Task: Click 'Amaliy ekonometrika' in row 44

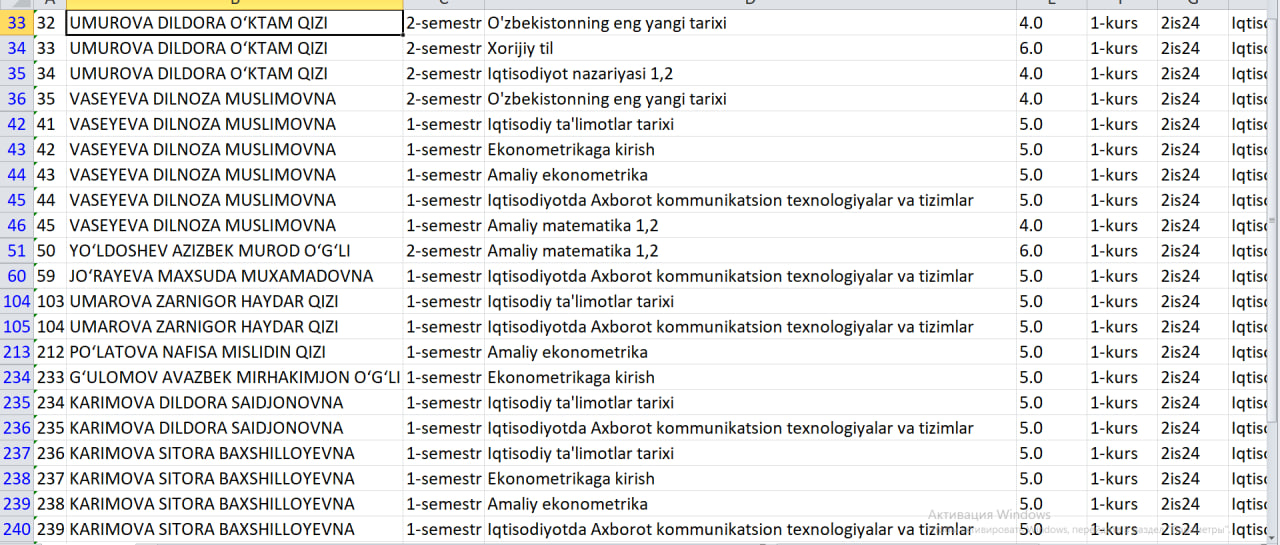Action: (750, 175)
